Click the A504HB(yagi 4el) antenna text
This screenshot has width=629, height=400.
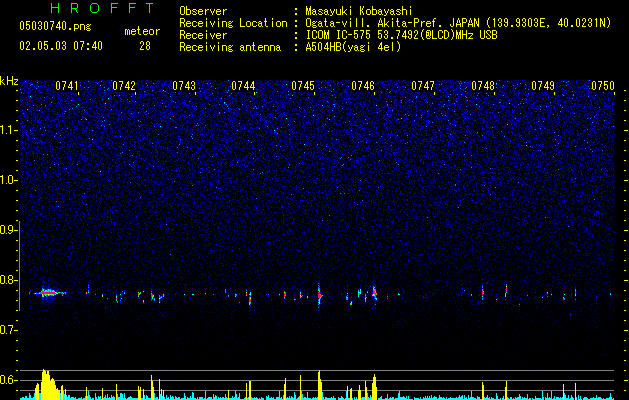(353, 47)
